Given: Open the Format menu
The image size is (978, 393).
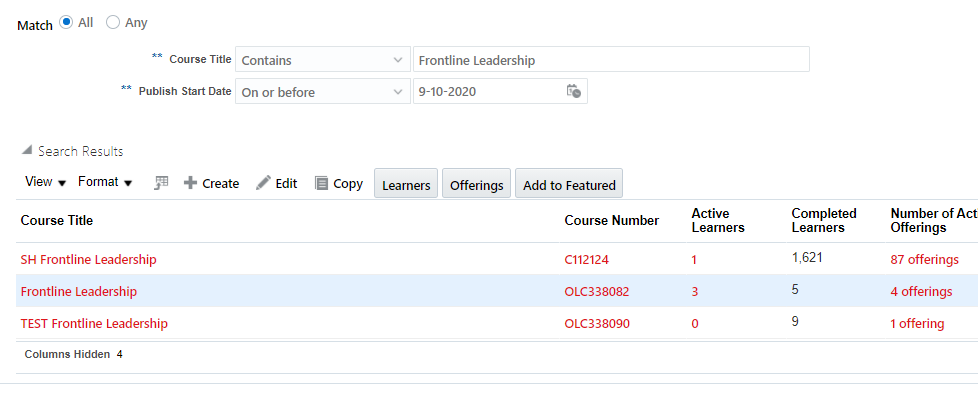Looking at the screenshot, I should pos(105,182).
